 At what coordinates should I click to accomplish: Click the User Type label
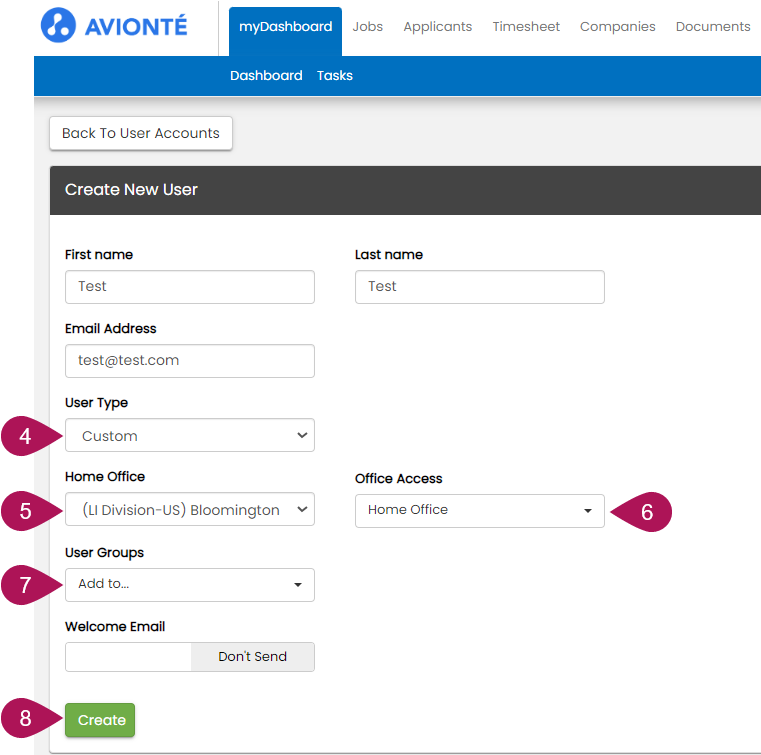(x=96, y=403)
